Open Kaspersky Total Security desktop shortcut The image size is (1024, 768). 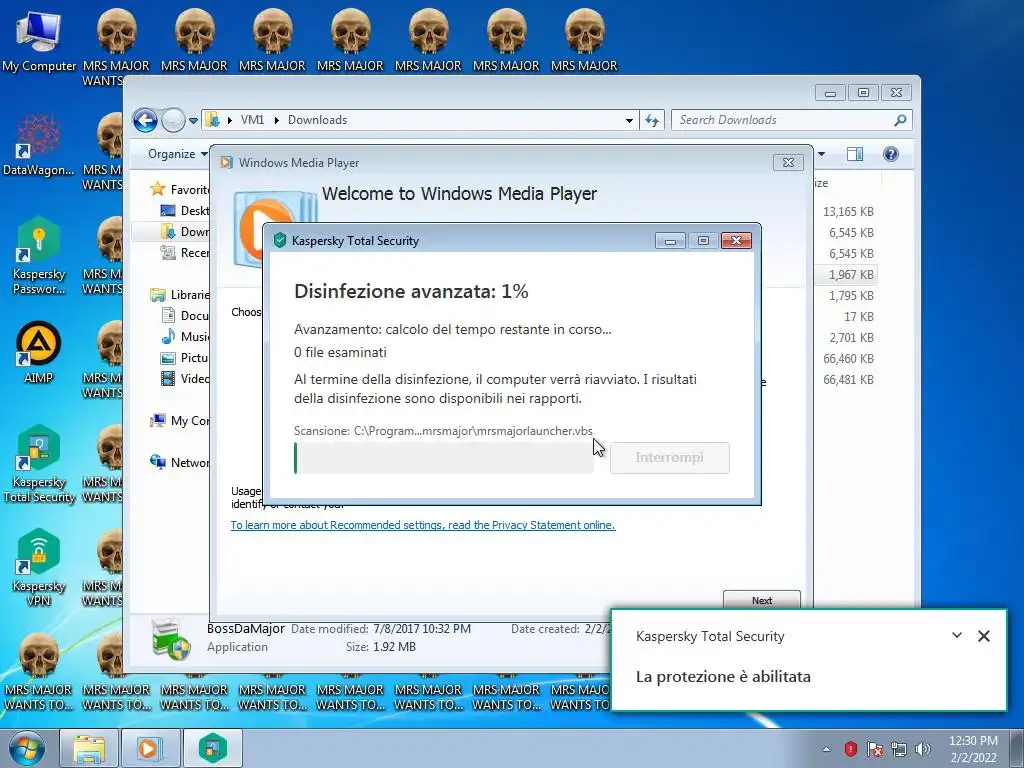click(39, 464)
